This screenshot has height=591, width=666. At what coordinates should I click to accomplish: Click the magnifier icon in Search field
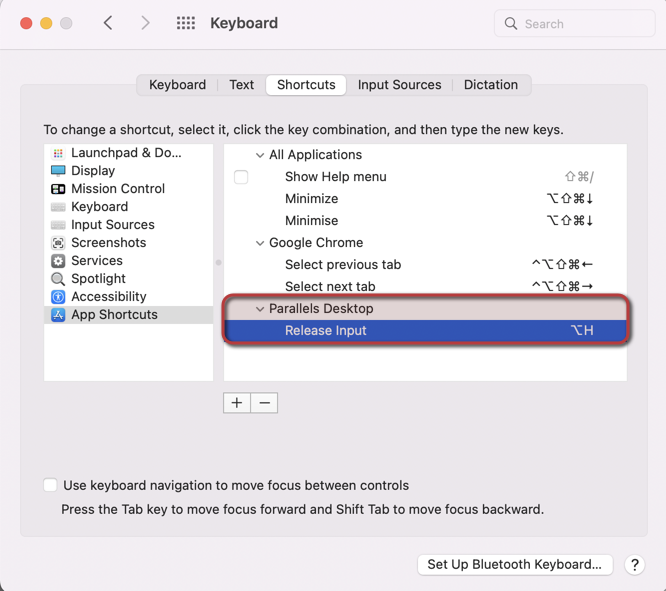pyautogui.click(x=511, y=23)
